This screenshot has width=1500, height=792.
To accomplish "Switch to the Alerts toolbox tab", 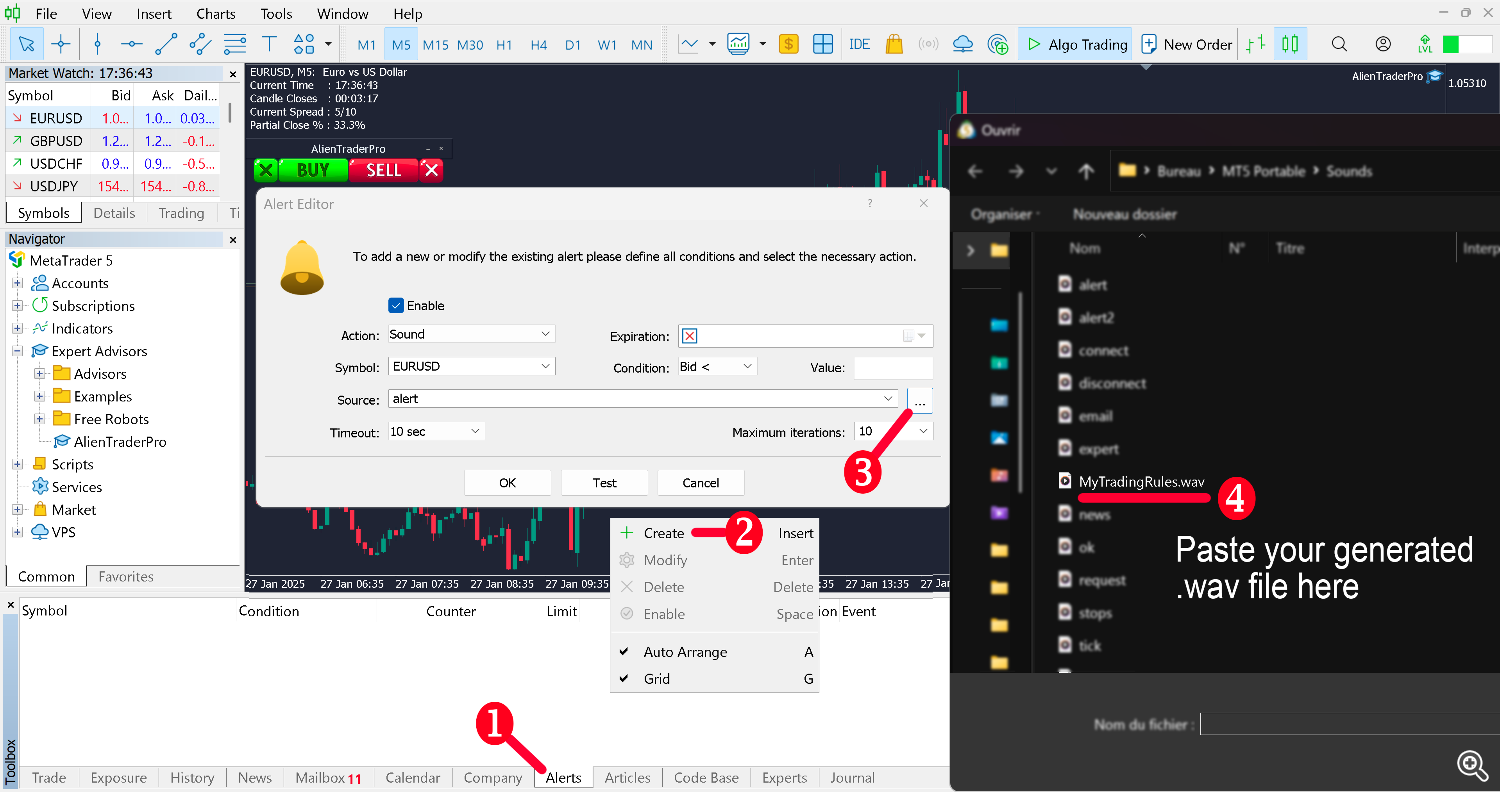I will [564, 778].
